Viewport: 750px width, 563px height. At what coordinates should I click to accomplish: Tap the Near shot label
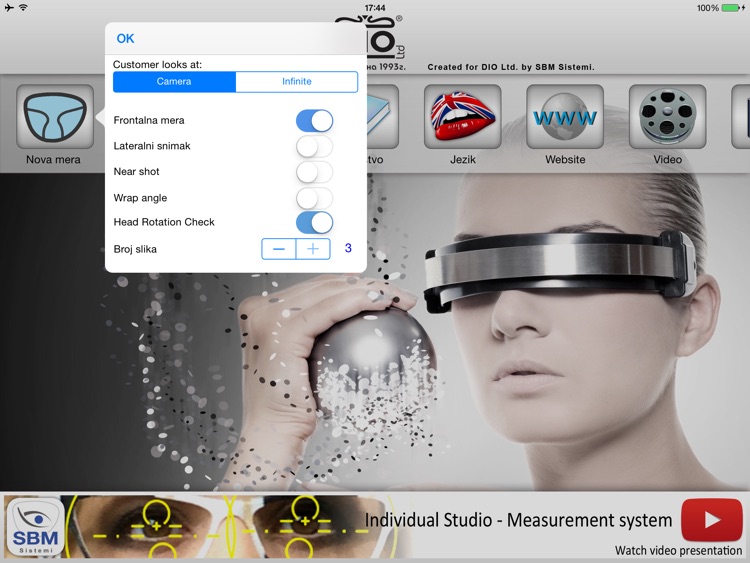coord(136,172)
